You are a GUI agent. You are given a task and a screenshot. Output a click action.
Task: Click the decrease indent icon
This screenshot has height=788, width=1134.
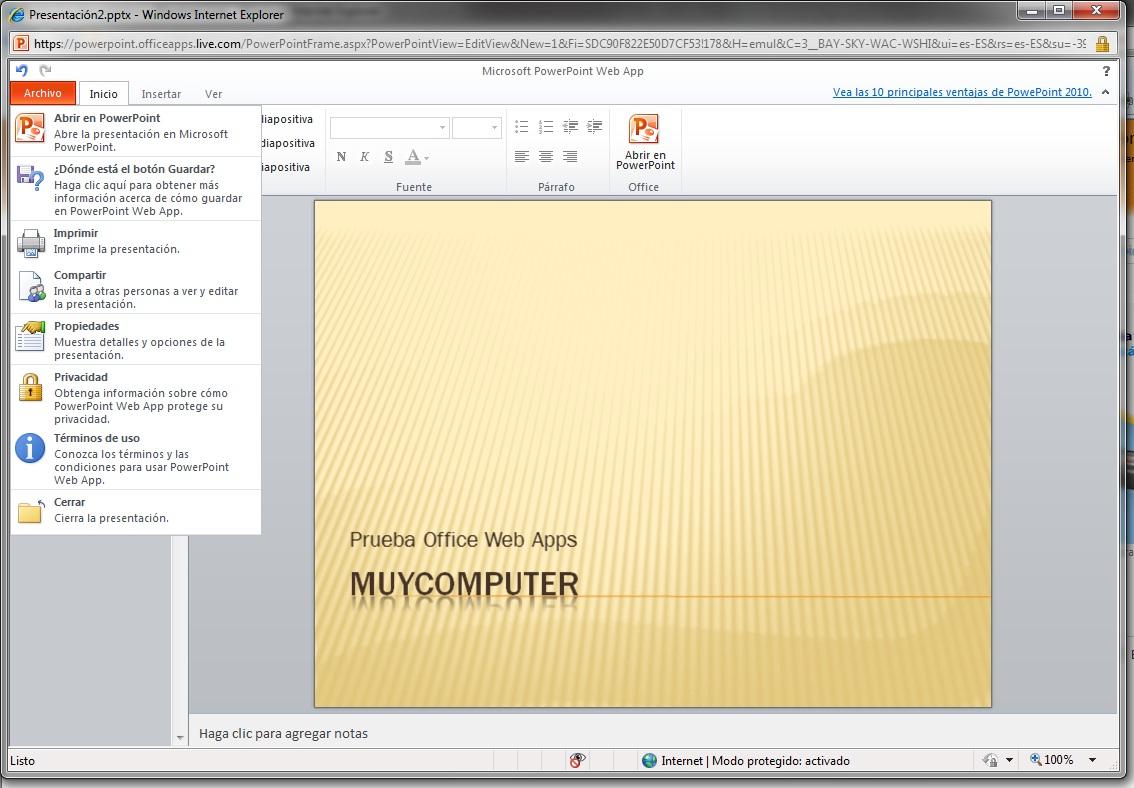click(x=571, y=127)
